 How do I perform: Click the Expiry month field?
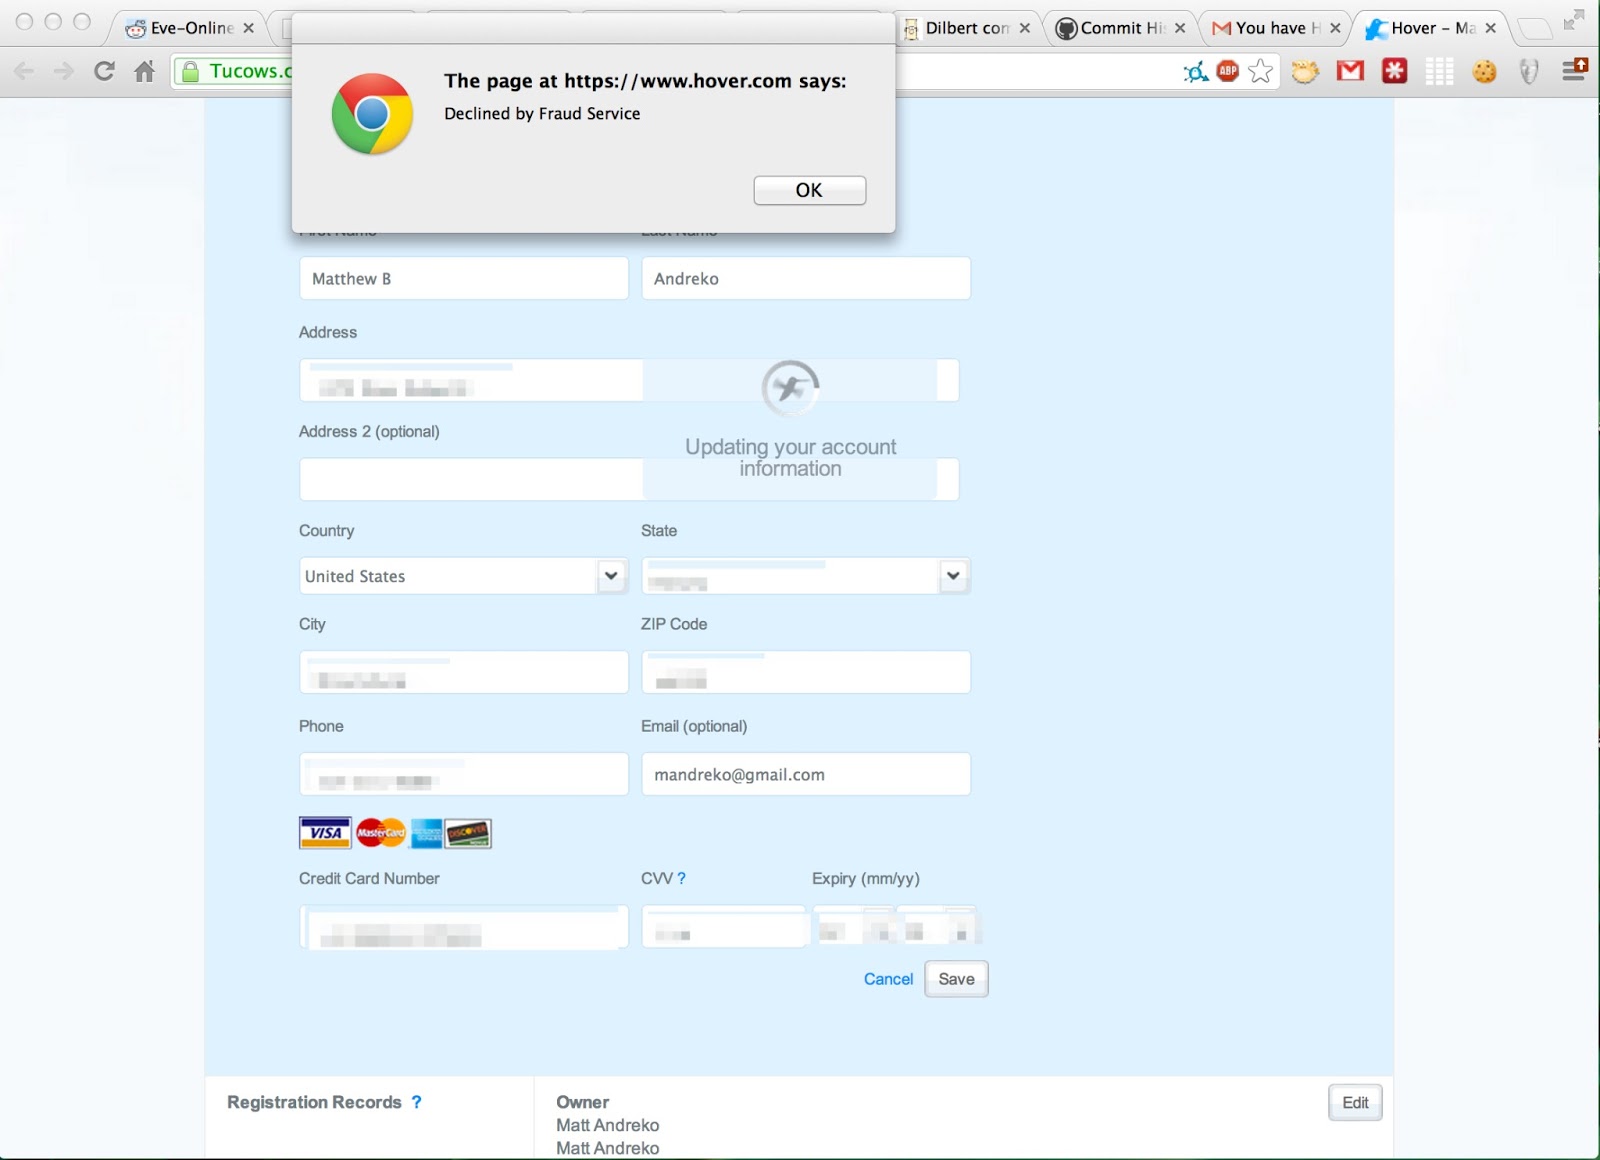852,927
